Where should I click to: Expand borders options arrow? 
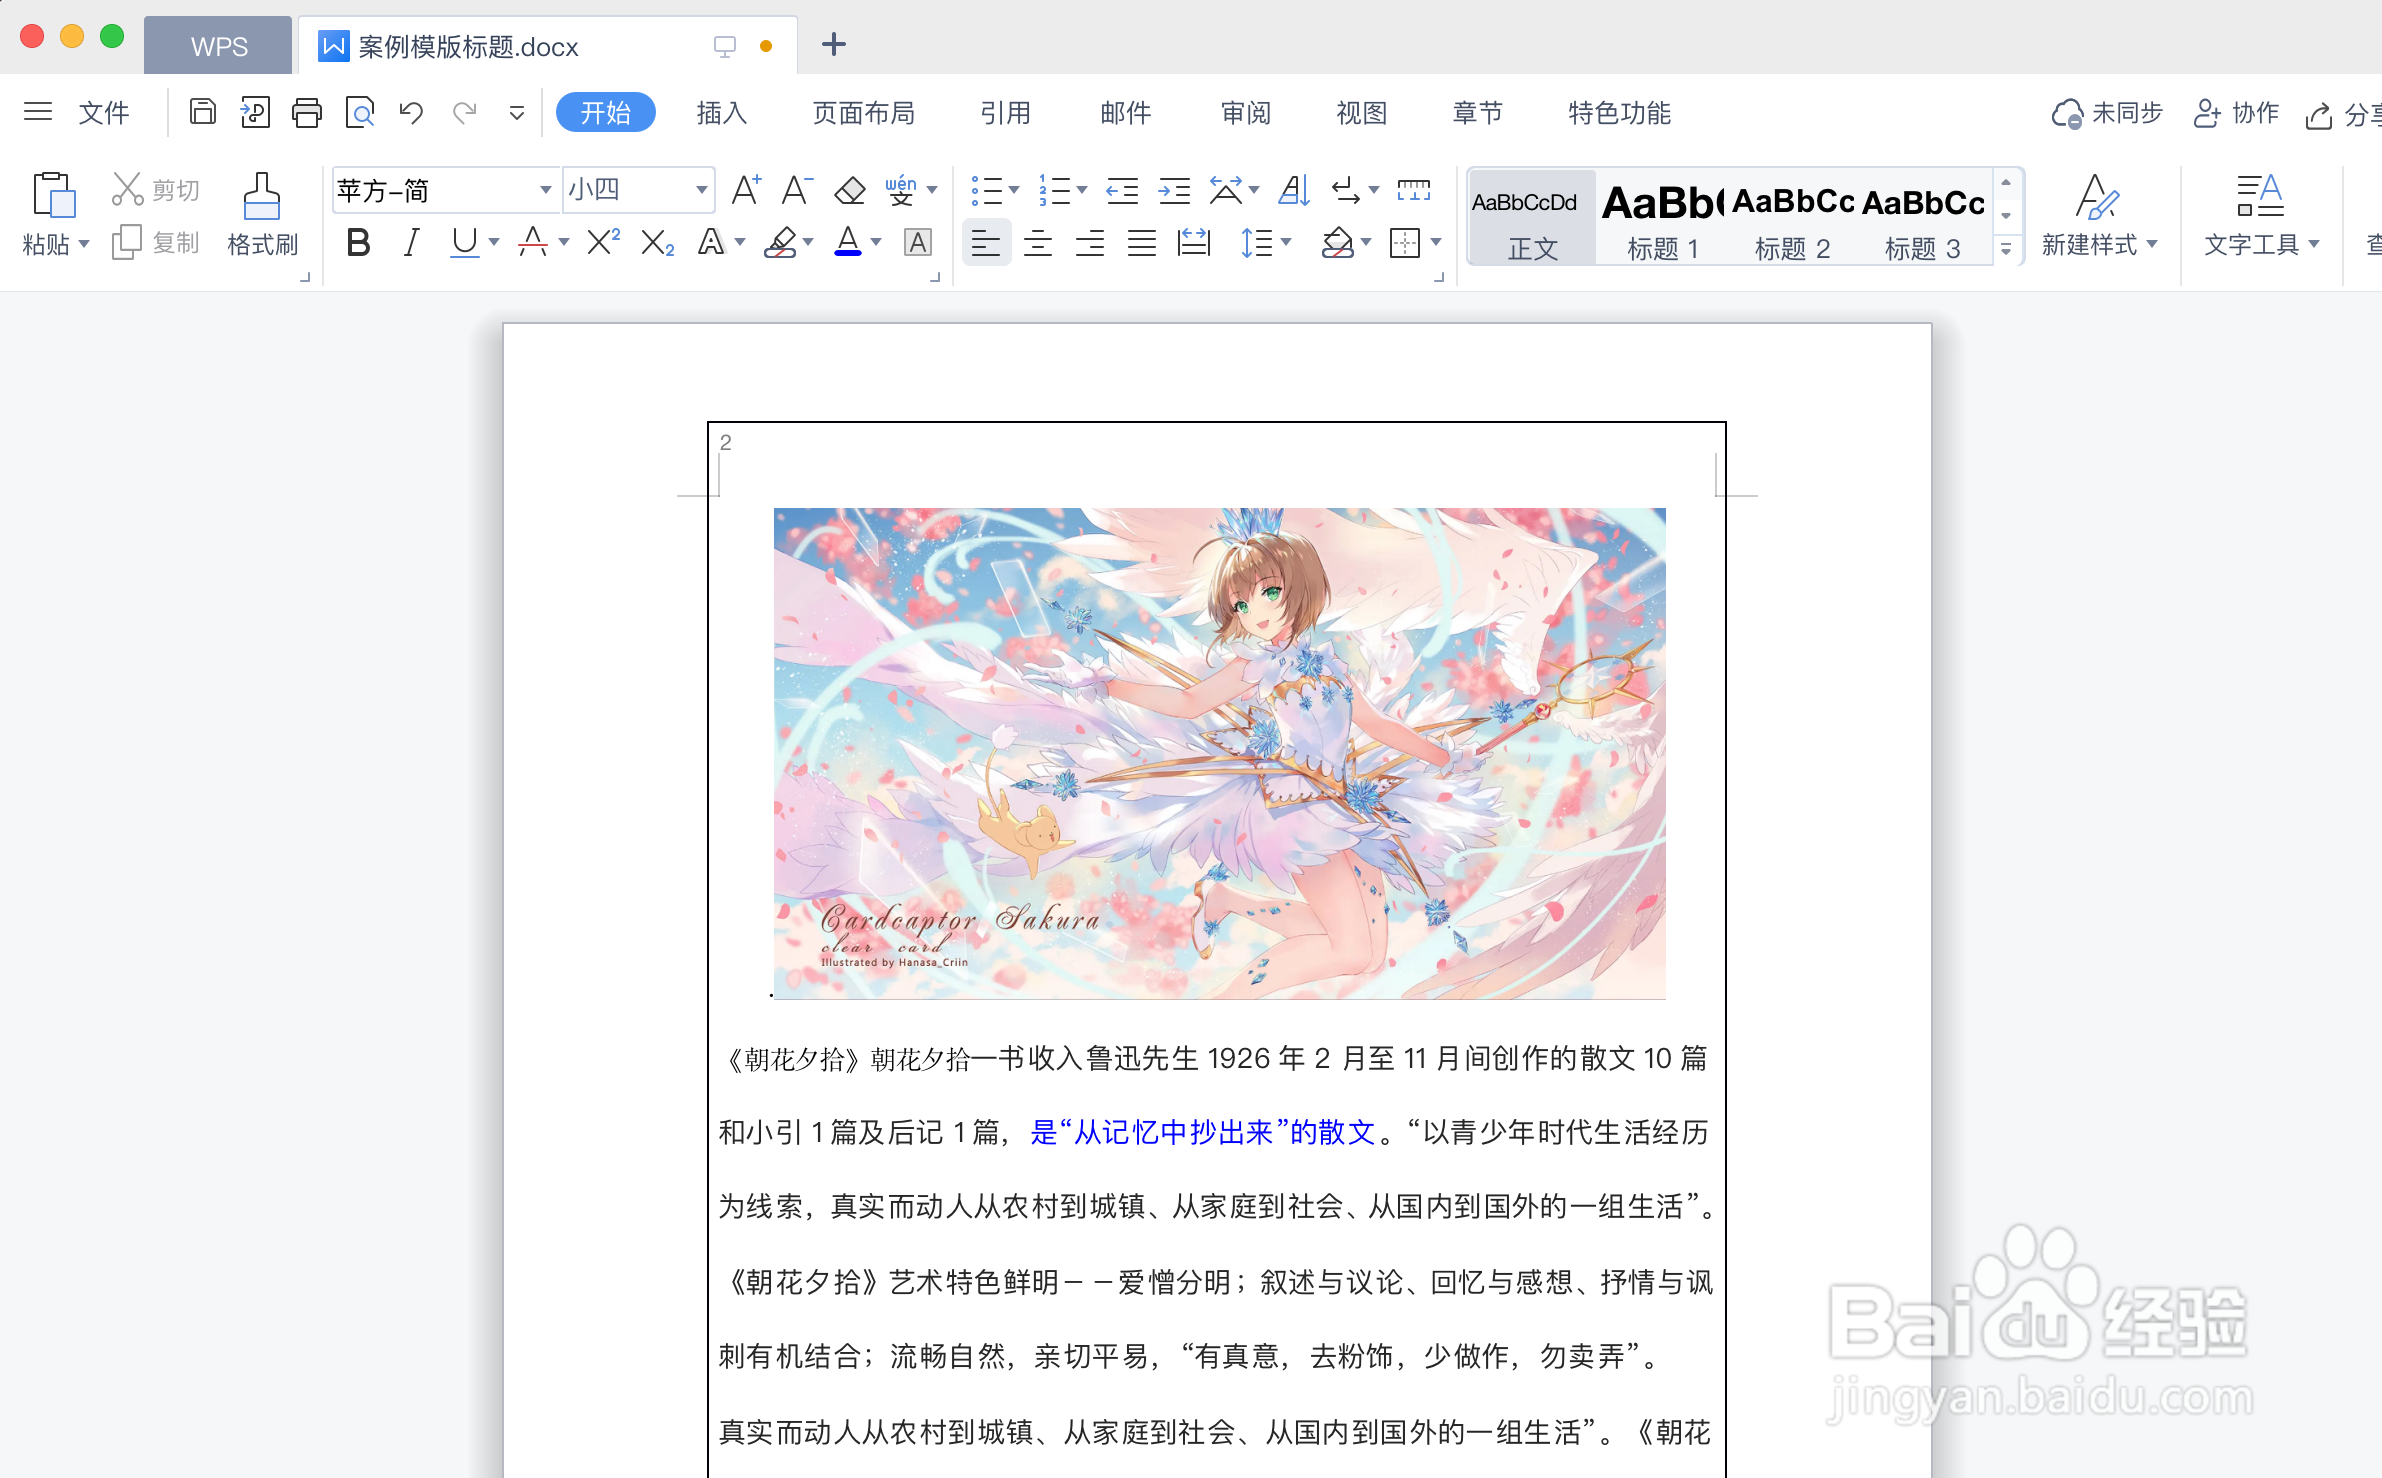tap(1436, 243)
